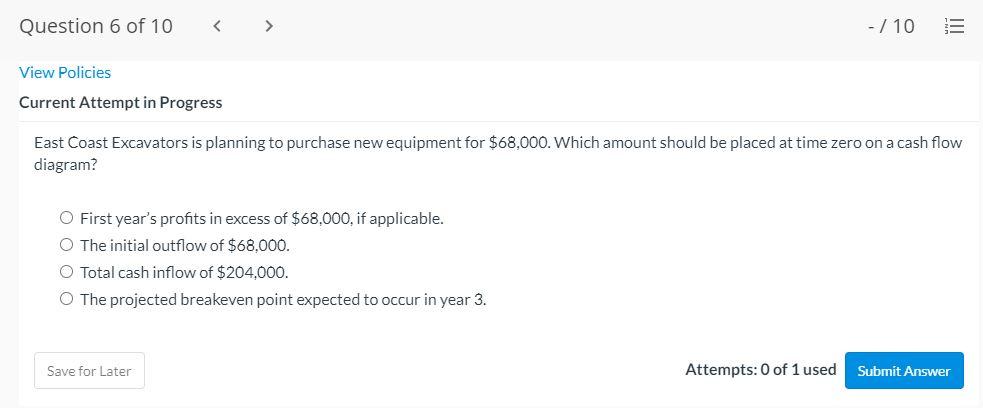Click the "projected breakeven point" answer label
The width and height of the screenshot is (983, 408).
tap(283, 299)
